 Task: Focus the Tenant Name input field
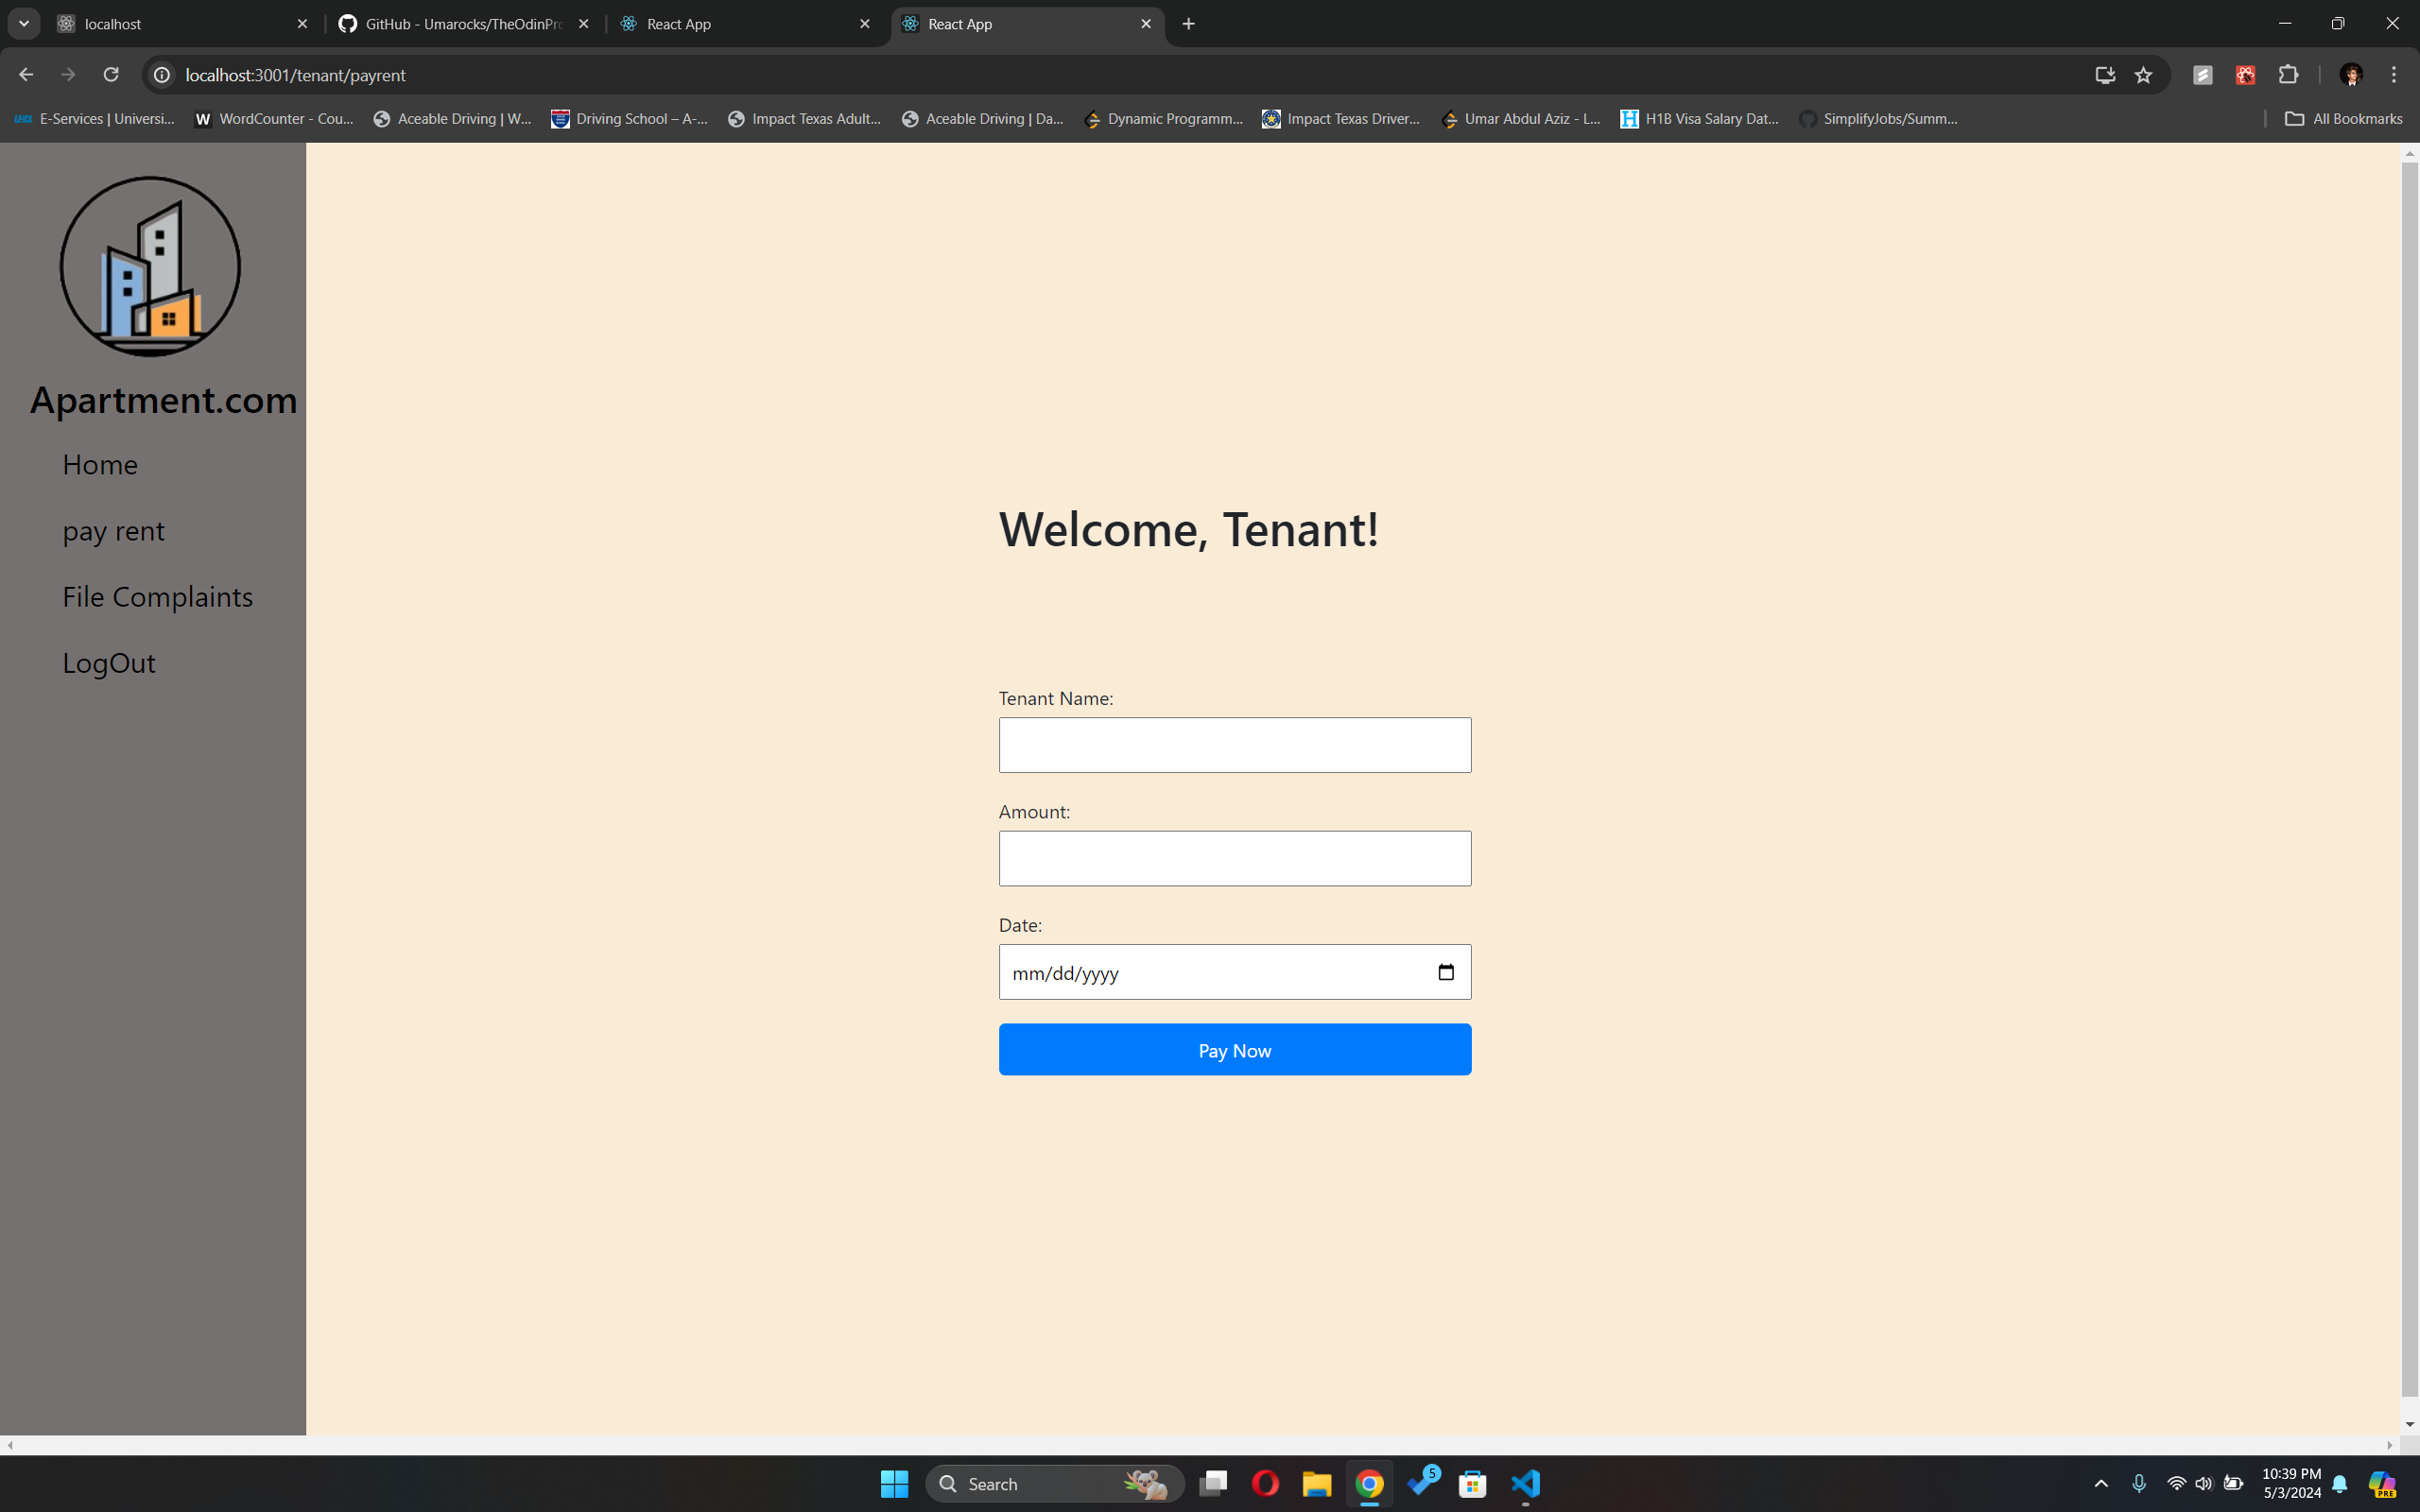pyautogui.click(x=1234, y=745)
